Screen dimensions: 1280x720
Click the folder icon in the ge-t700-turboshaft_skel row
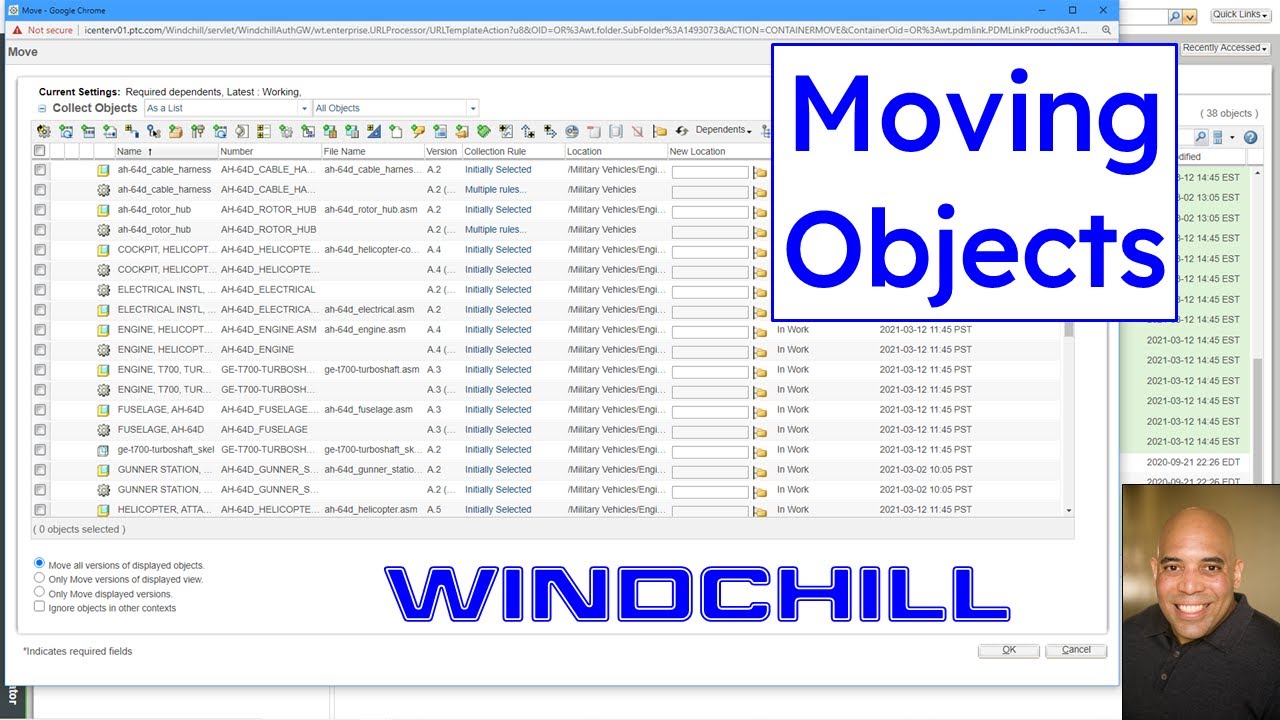coord(760,452)
